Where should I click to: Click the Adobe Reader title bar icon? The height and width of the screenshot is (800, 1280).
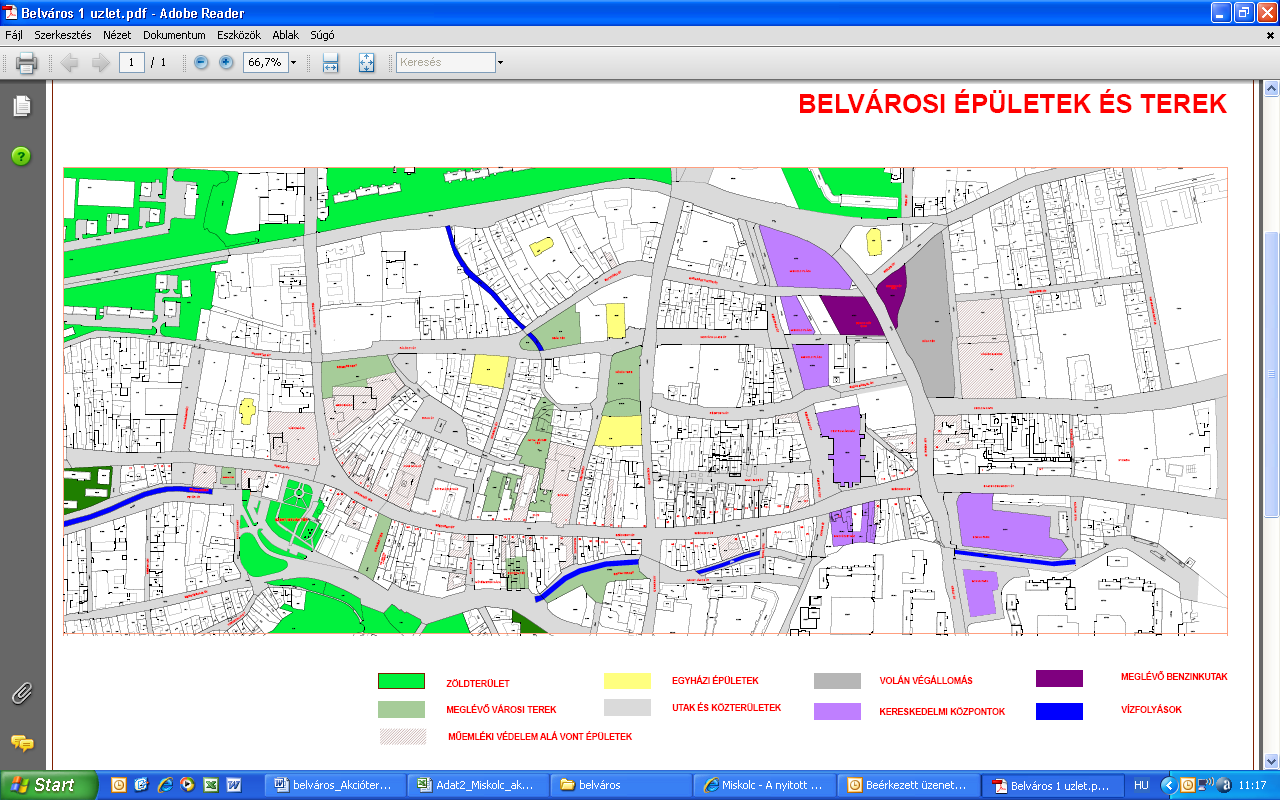pyautogui.click(x=11, y=14)
